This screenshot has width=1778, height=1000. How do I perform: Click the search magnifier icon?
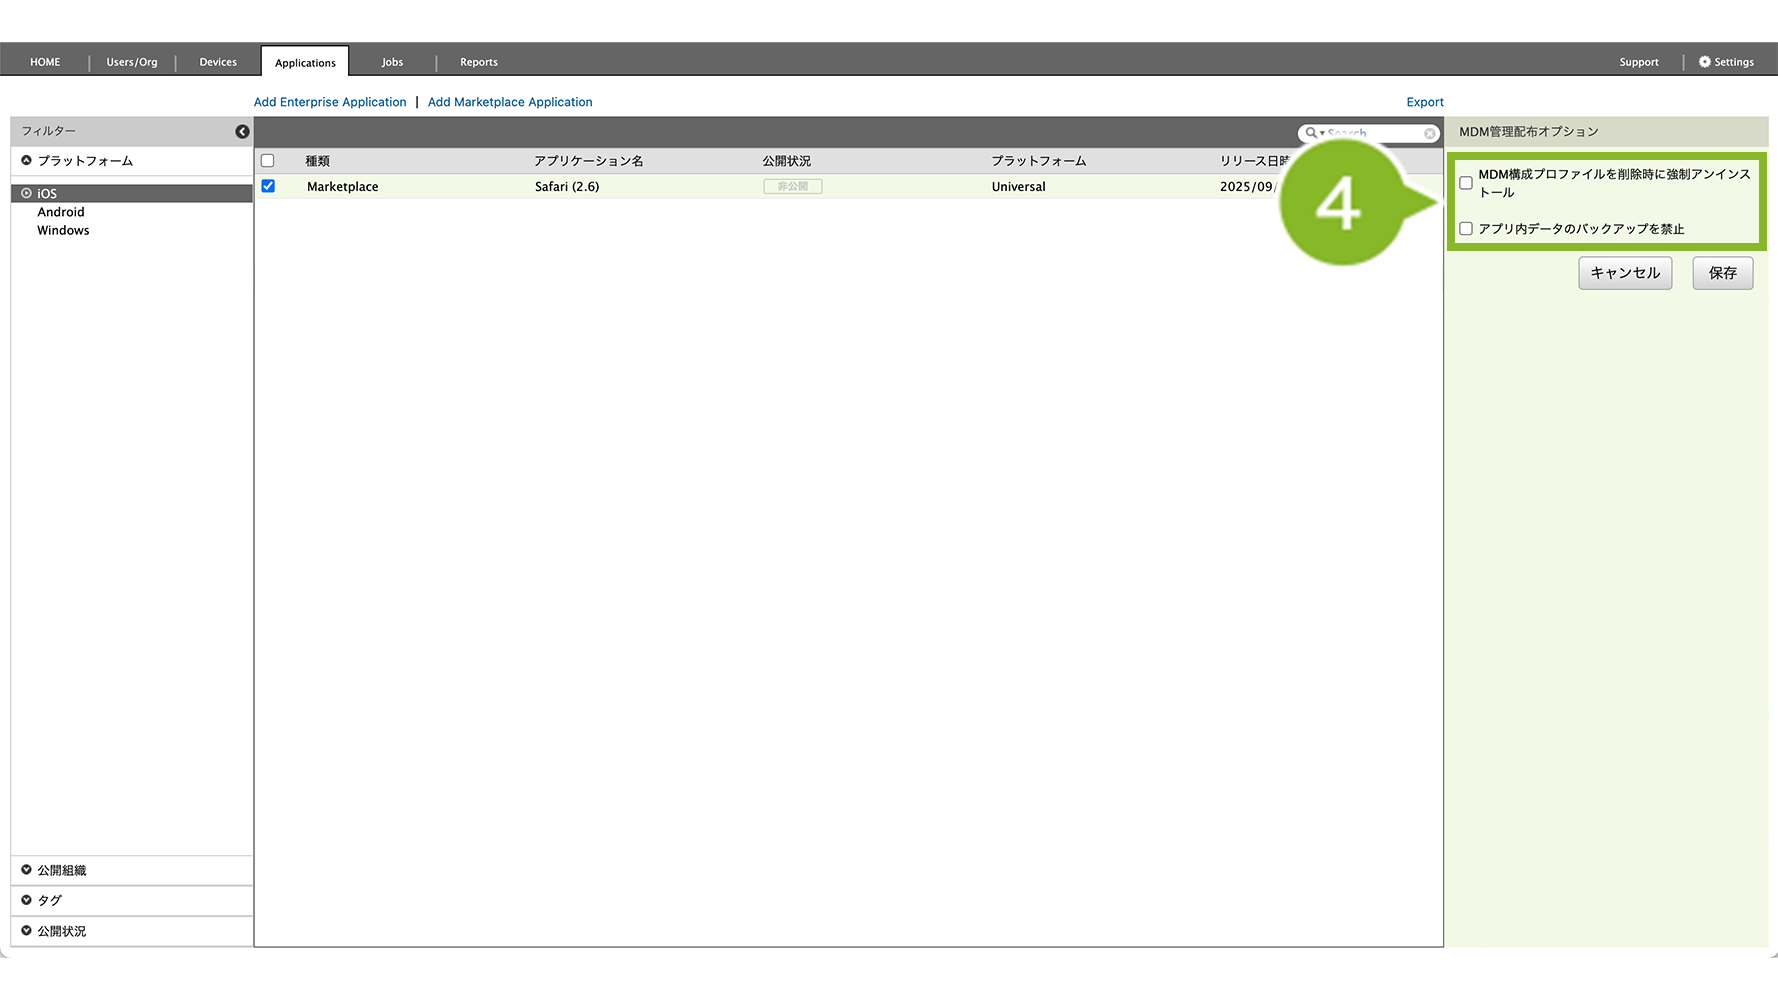click(x=1311, y=133)
